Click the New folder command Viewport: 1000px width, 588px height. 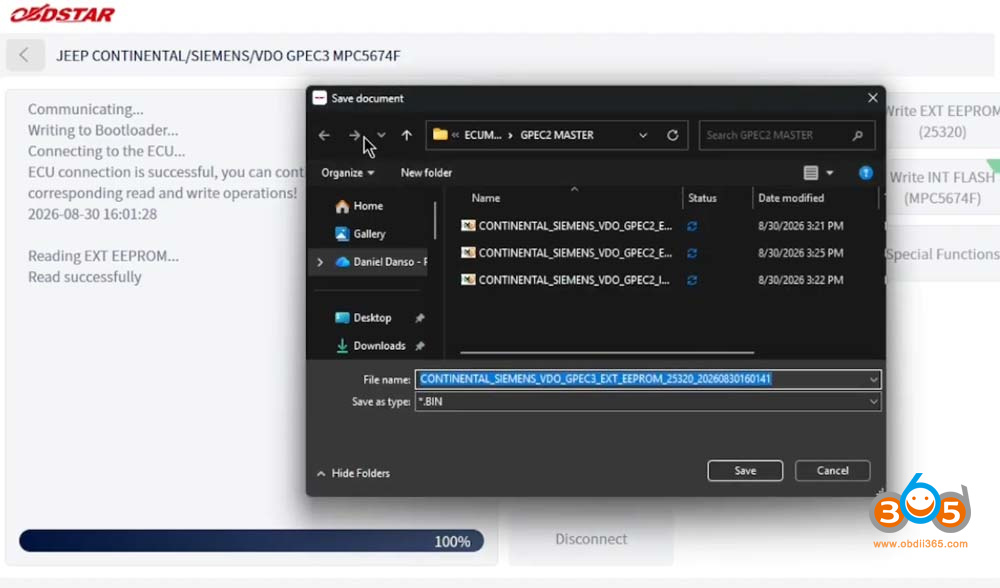point(426,173)
